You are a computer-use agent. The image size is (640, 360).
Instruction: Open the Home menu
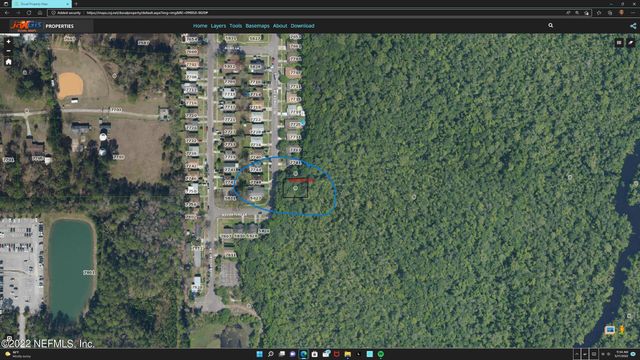pyautogui.click(x=200, y=26)
